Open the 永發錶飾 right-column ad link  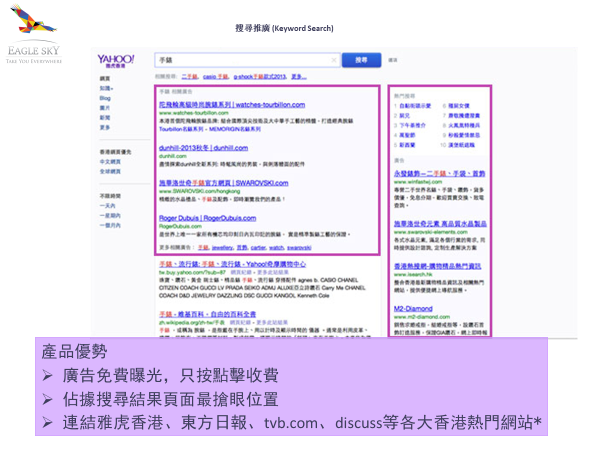pos(440,174)
